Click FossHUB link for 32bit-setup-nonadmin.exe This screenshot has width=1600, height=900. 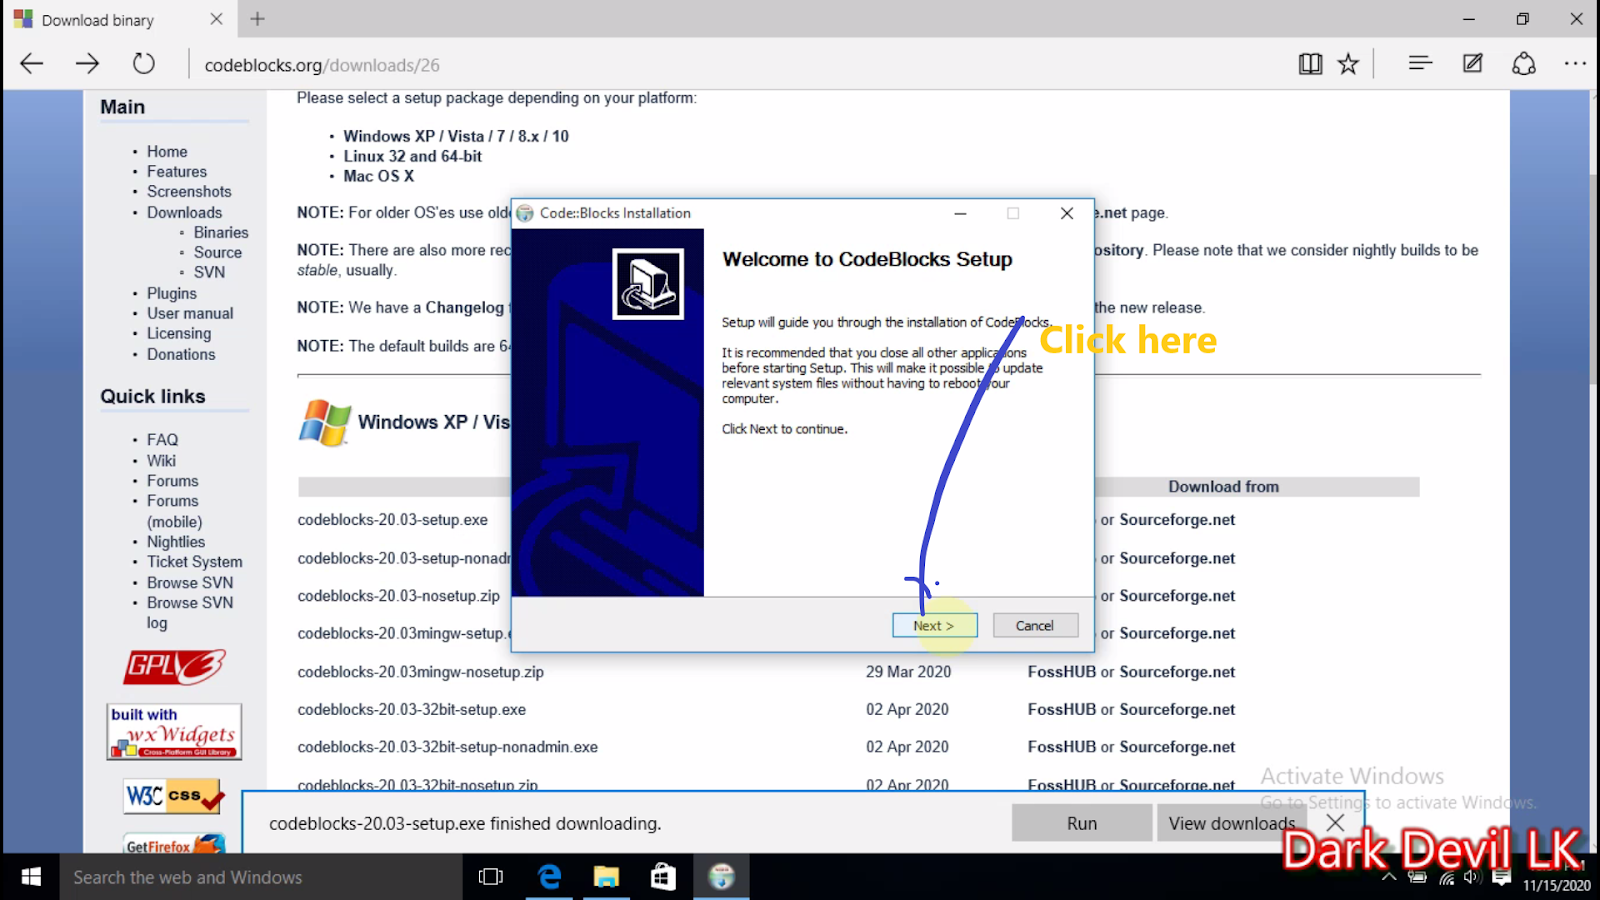[1062, 747]
